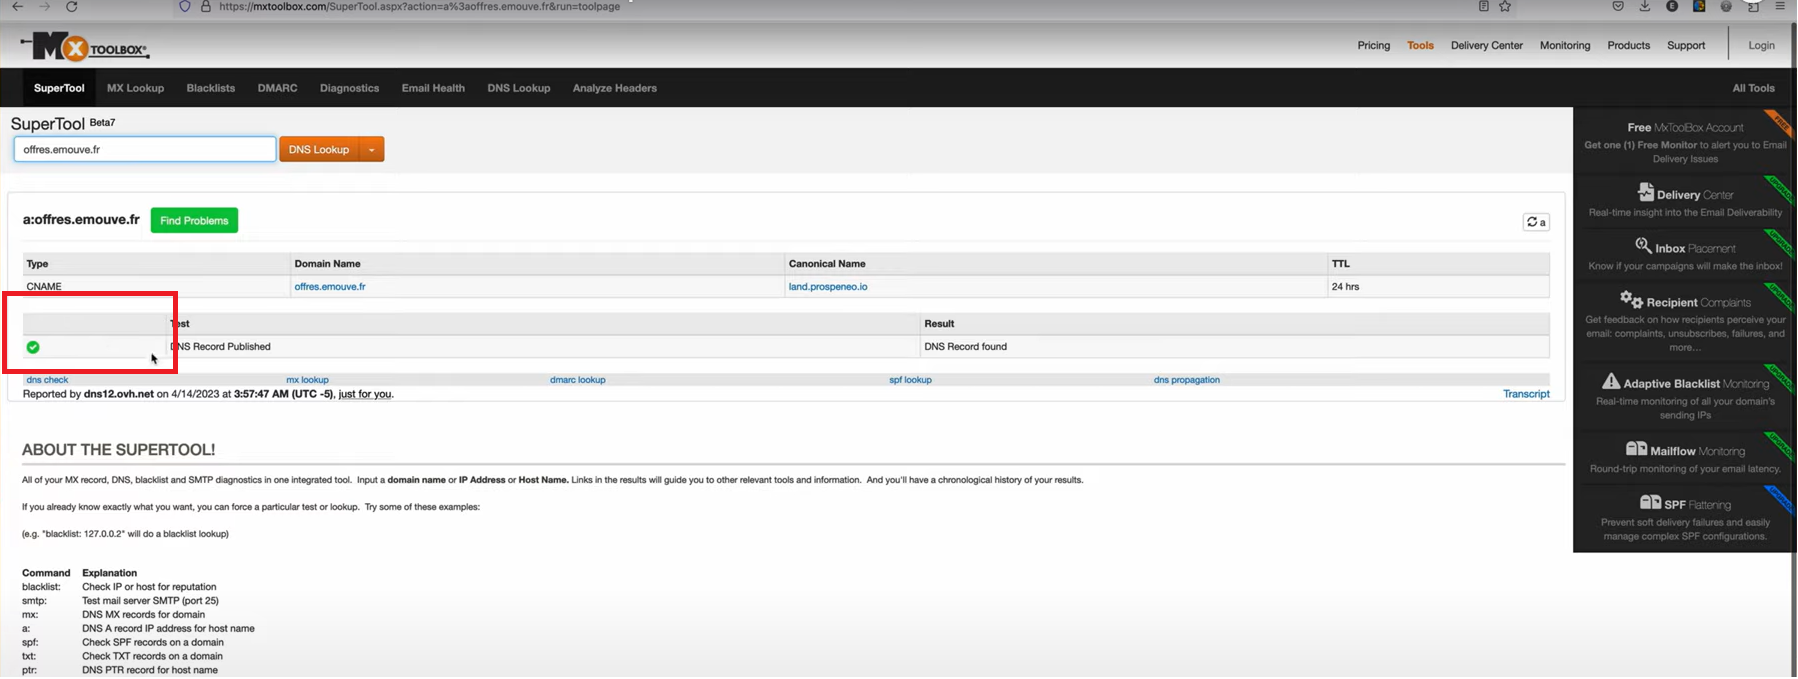Screen dimensions: 1798x679
Task: Go back with the browser back arrow
Action: pos(17,7)
